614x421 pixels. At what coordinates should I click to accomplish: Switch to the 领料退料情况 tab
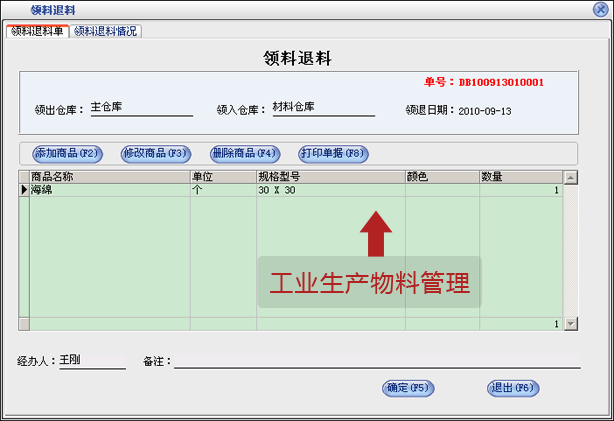click(106, 31)
